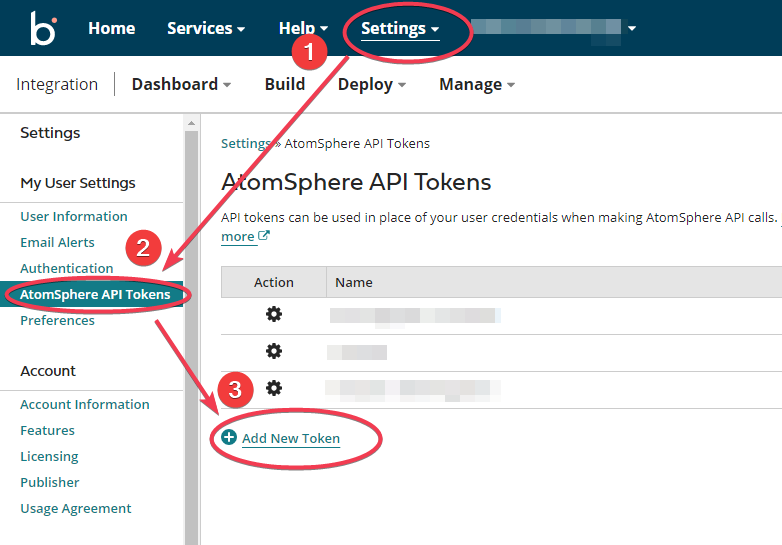Click the plus icon beside Add New Token
The image size is (782, 545).
coord(229,438)
